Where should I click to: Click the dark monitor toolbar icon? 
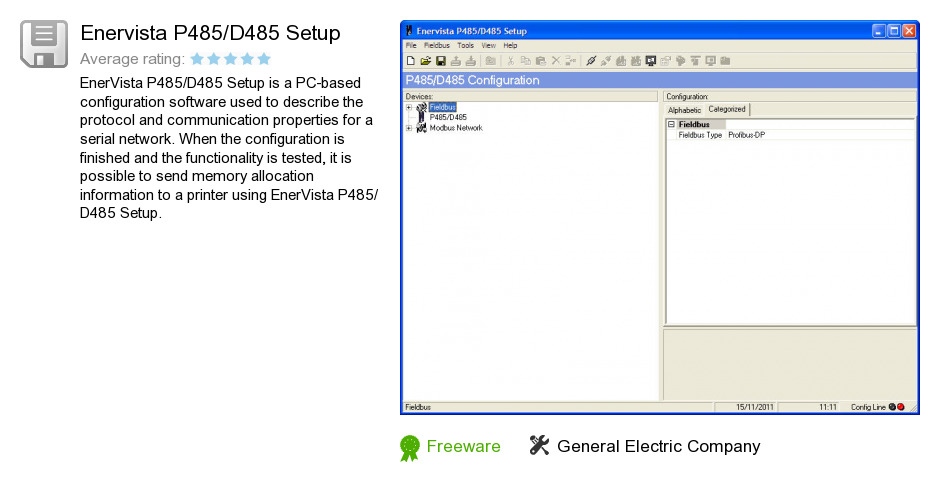pyautogui.click(x=650, y=61)
